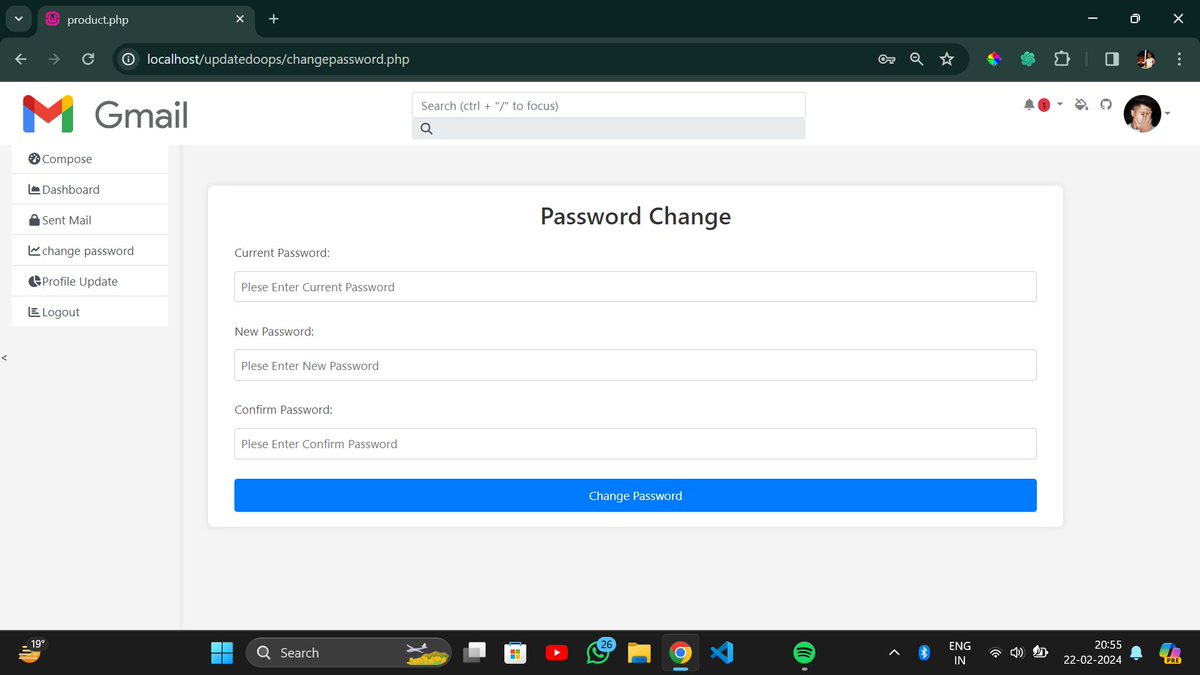
Task: Click the volume speaker tray icon
Action: (x=1017, y=653)
